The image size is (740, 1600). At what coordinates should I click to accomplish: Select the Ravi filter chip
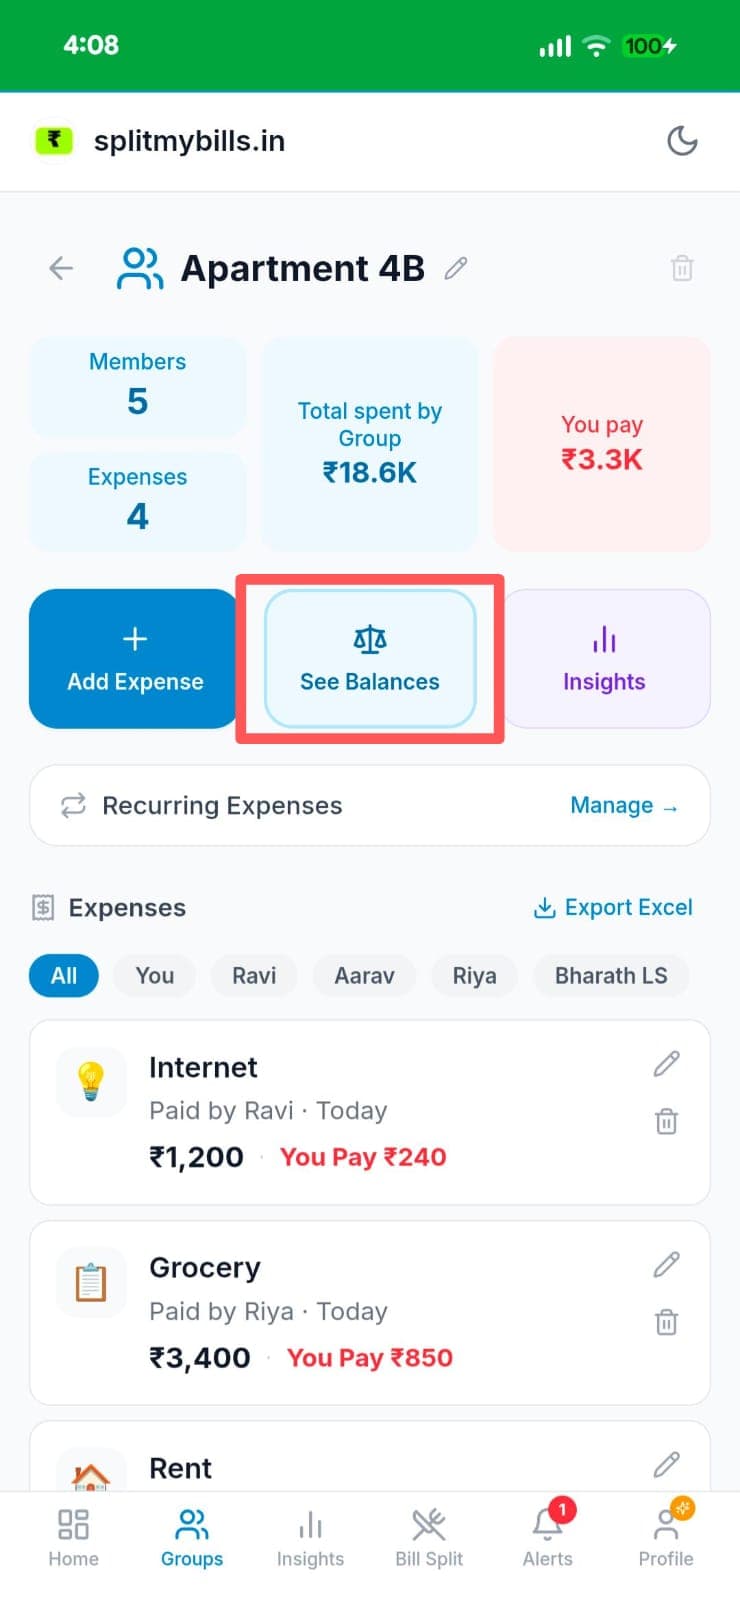[x=253, y=975]
